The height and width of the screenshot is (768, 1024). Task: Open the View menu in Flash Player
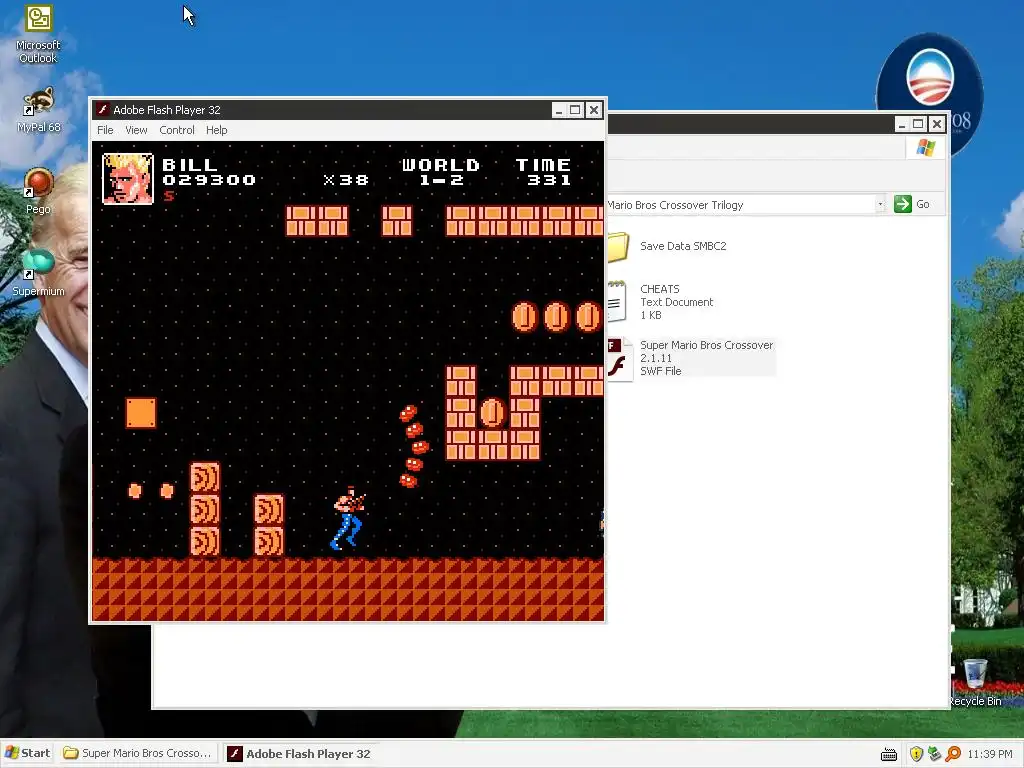click(x=136, y=130)
